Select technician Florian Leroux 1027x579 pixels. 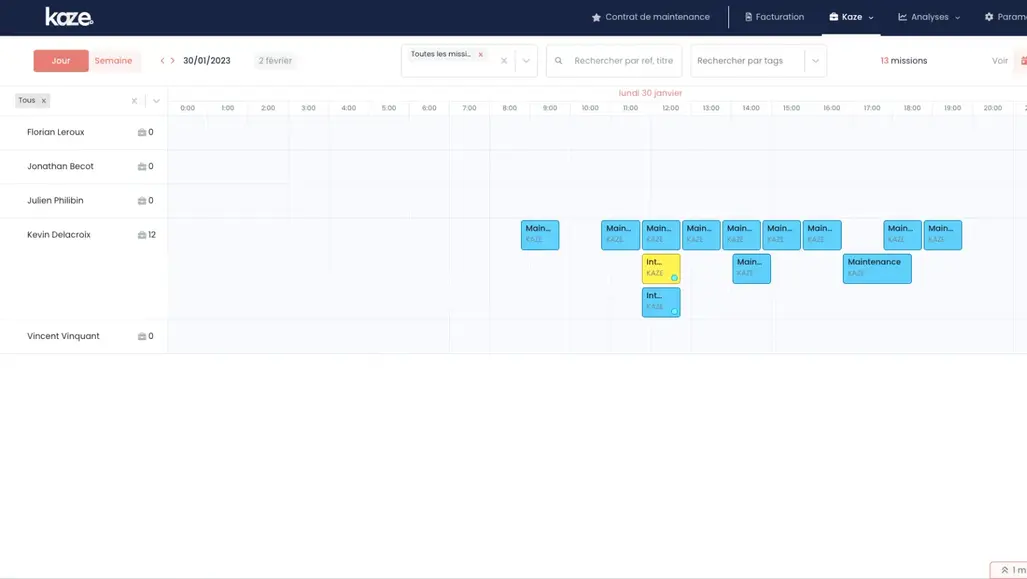tap(56, 132)
